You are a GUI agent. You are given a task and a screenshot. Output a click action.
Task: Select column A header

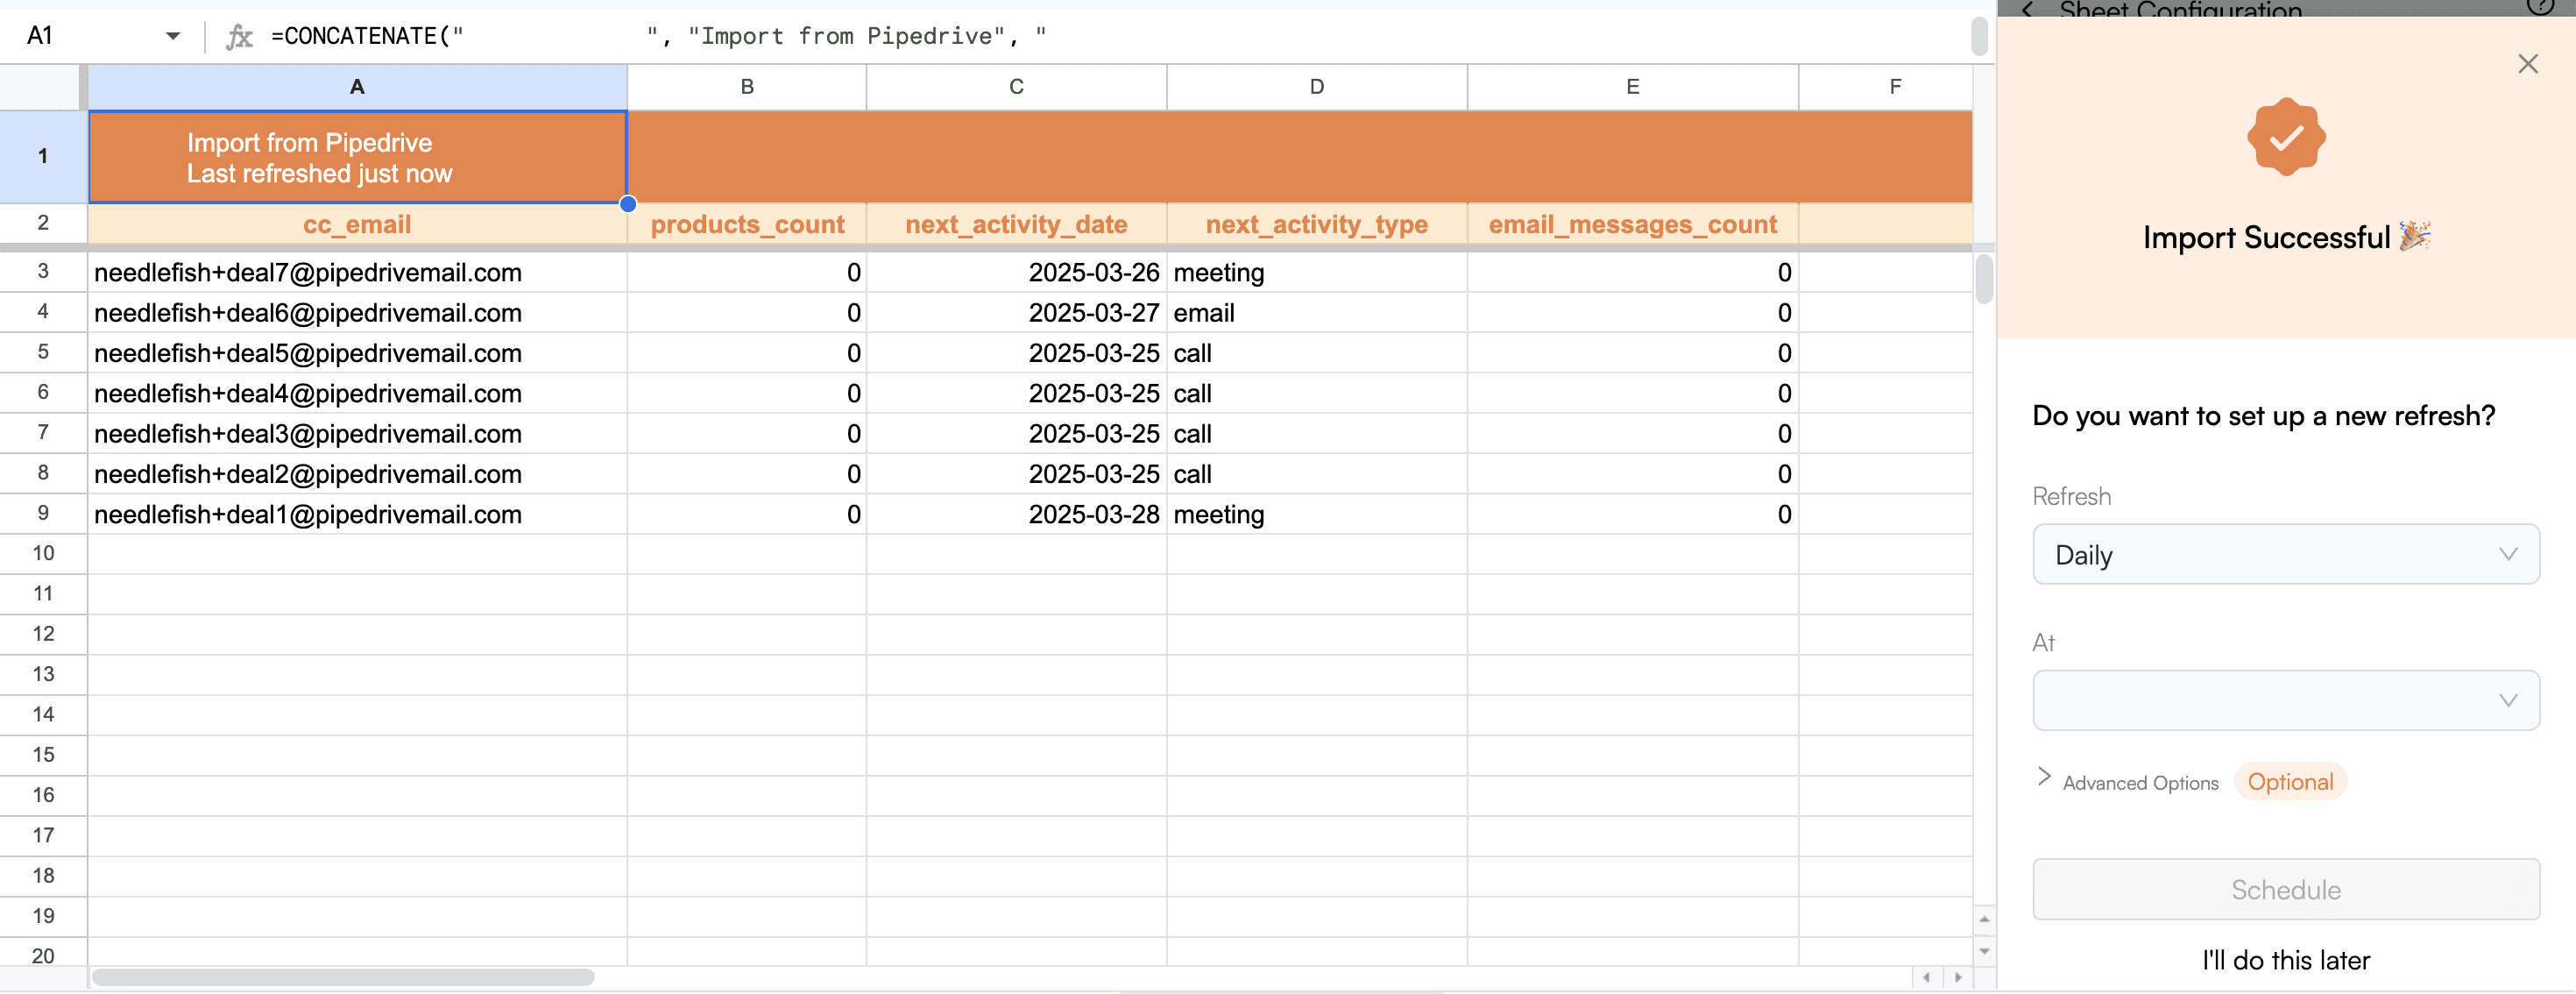click(357, 87)
